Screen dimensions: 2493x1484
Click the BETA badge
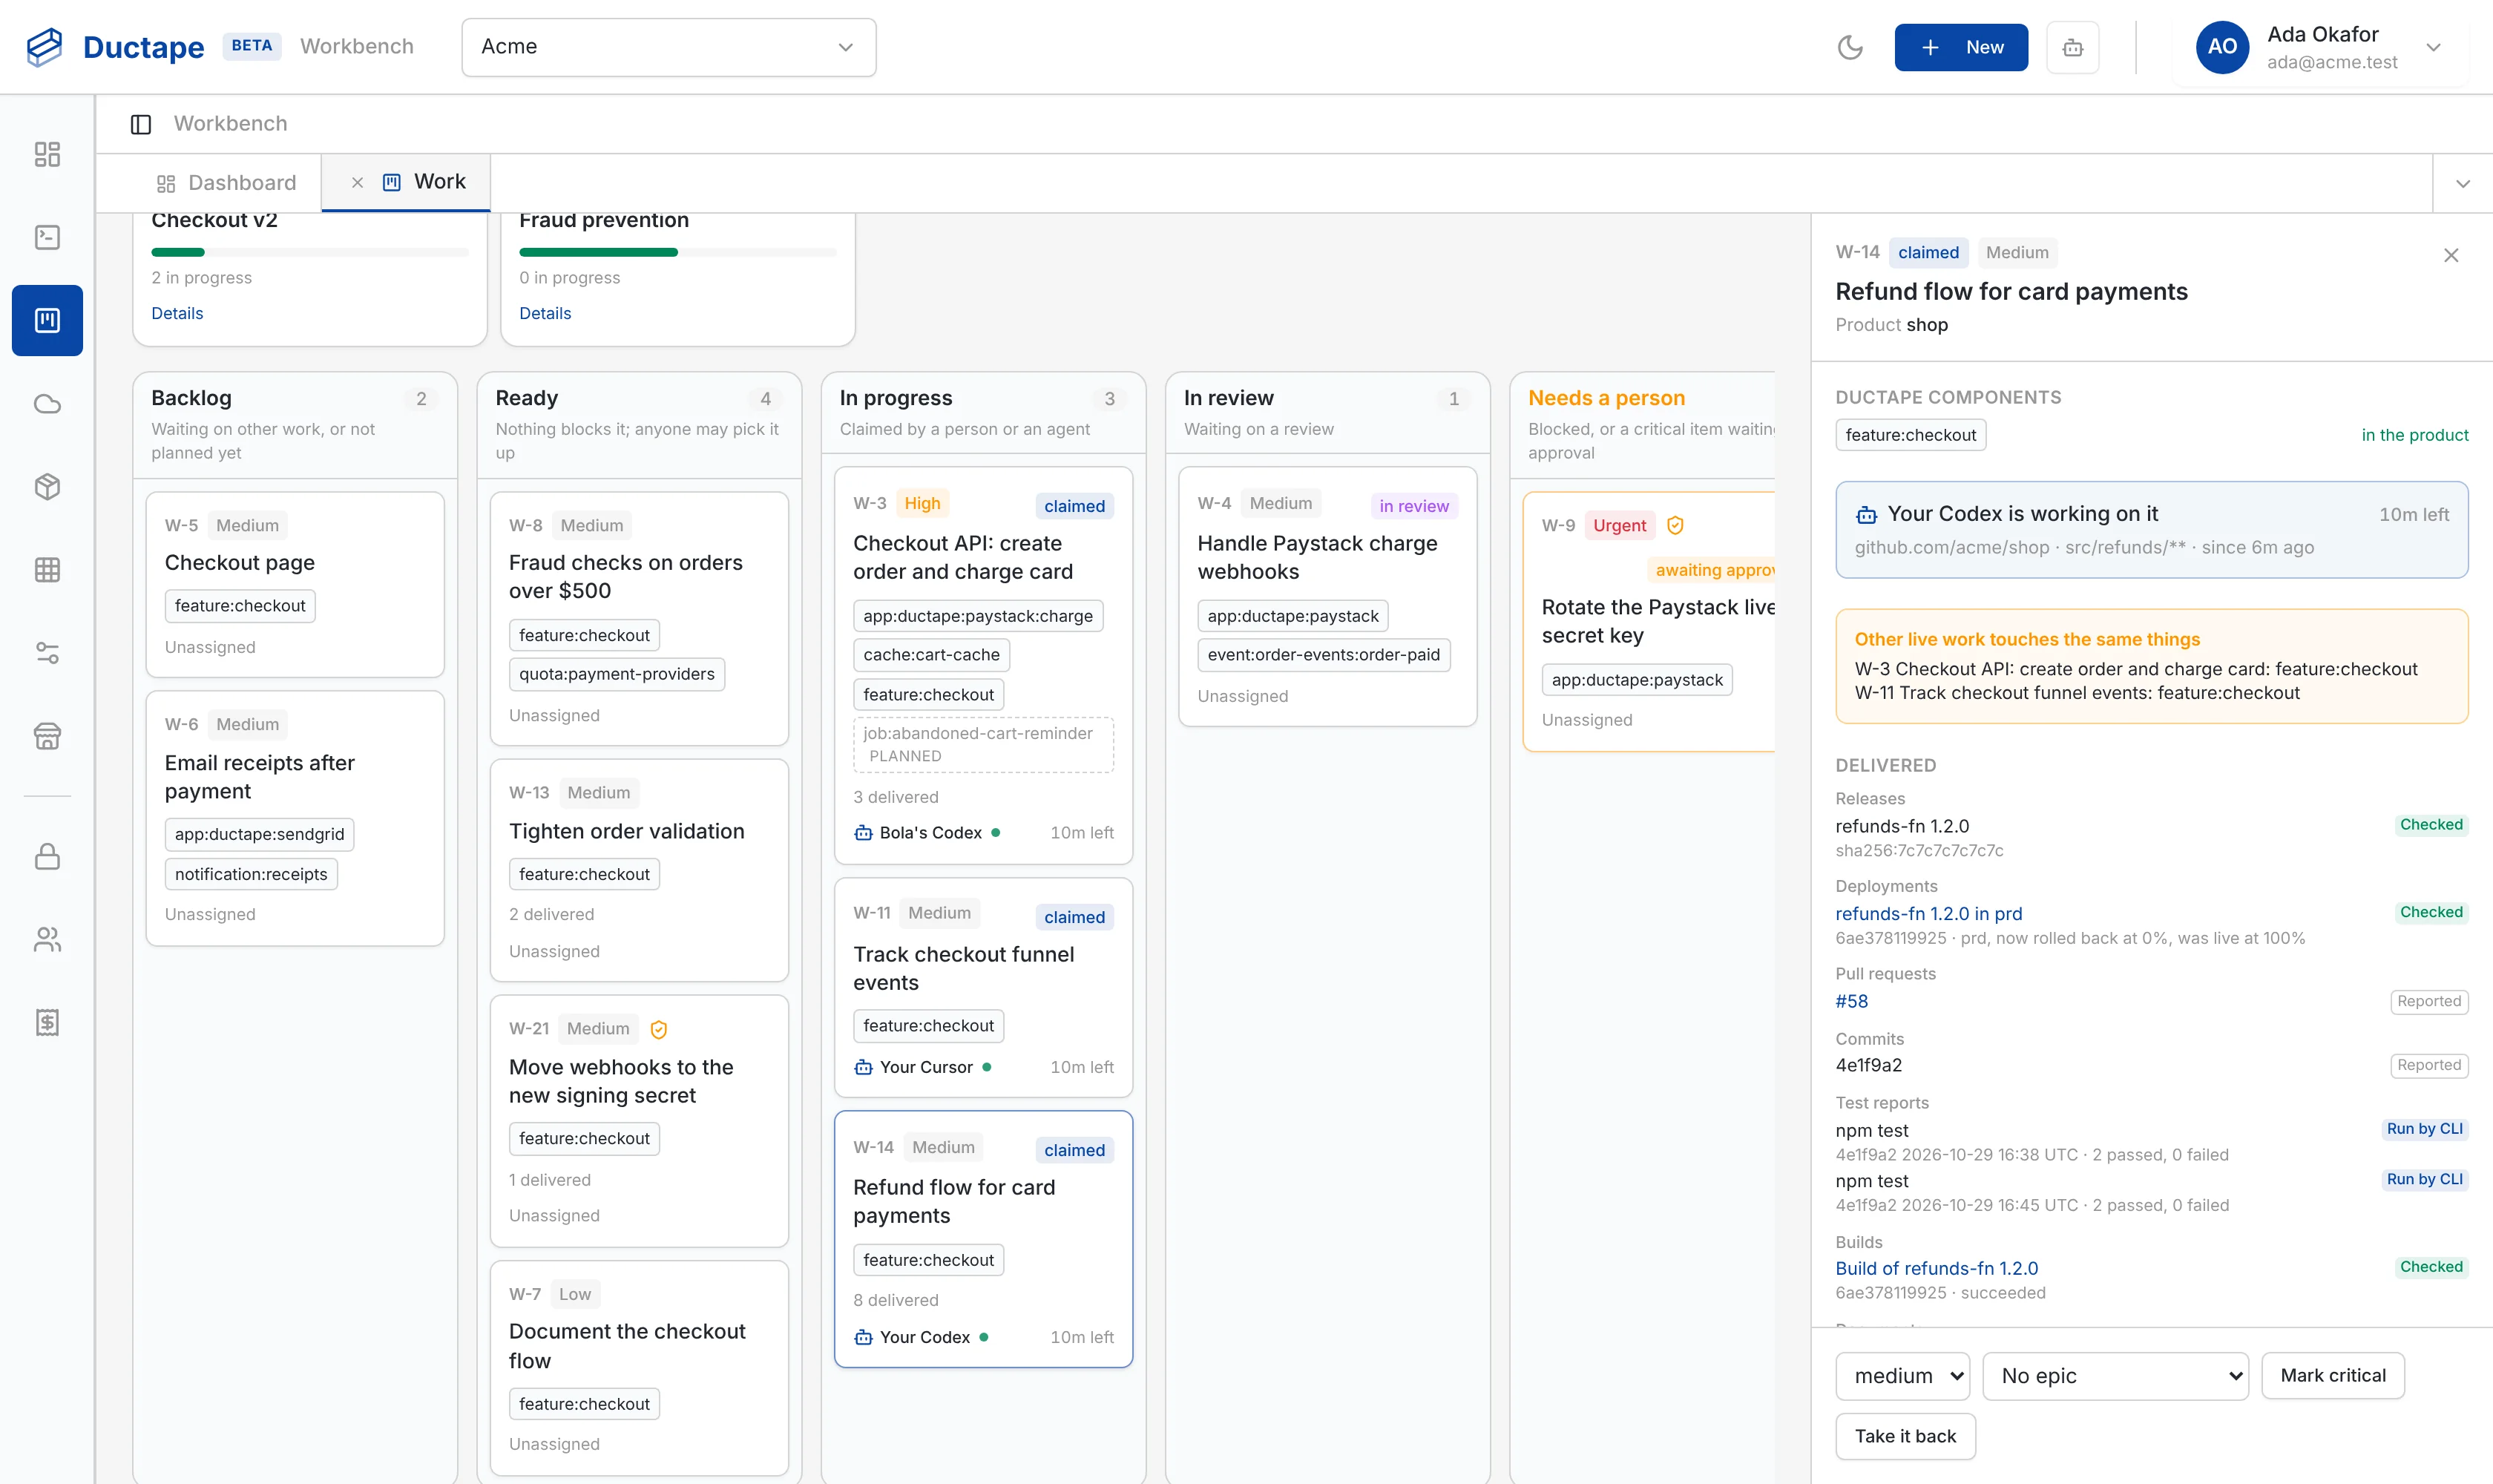251,46
